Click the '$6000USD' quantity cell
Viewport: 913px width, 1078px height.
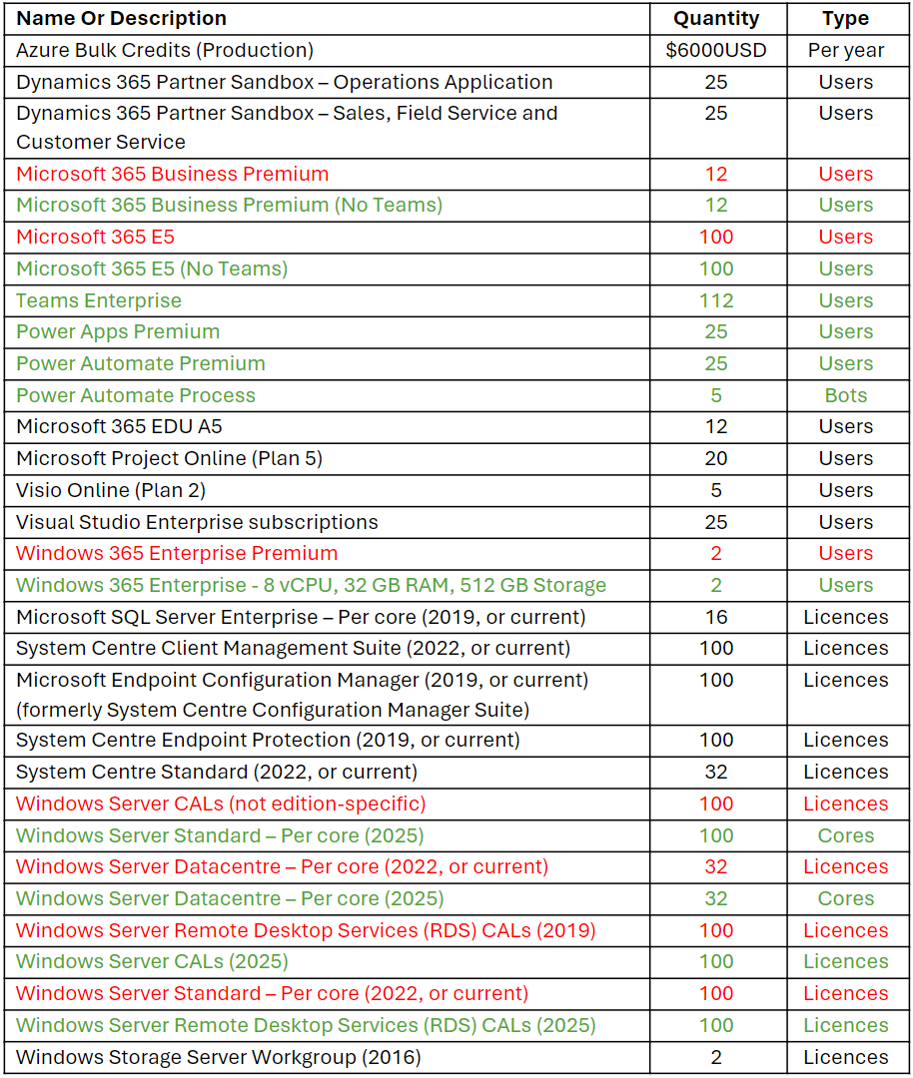[x=716, y=50]
